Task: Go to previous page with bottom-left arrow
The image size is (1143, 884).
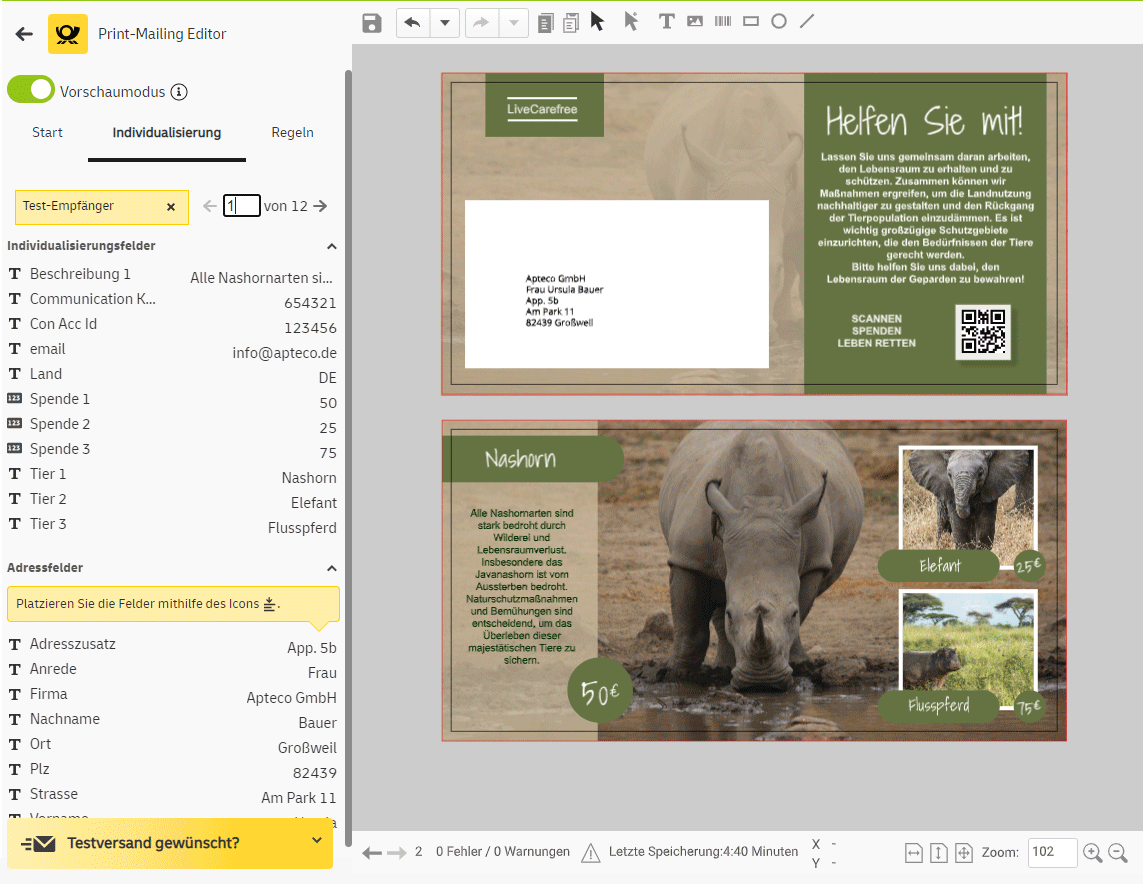Action: tap(372, 853)
